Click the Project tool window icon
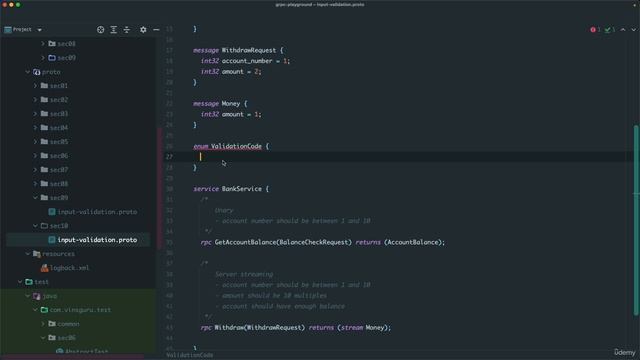The height and width of the screenshot is (360, 640). (x=8, y=29)
